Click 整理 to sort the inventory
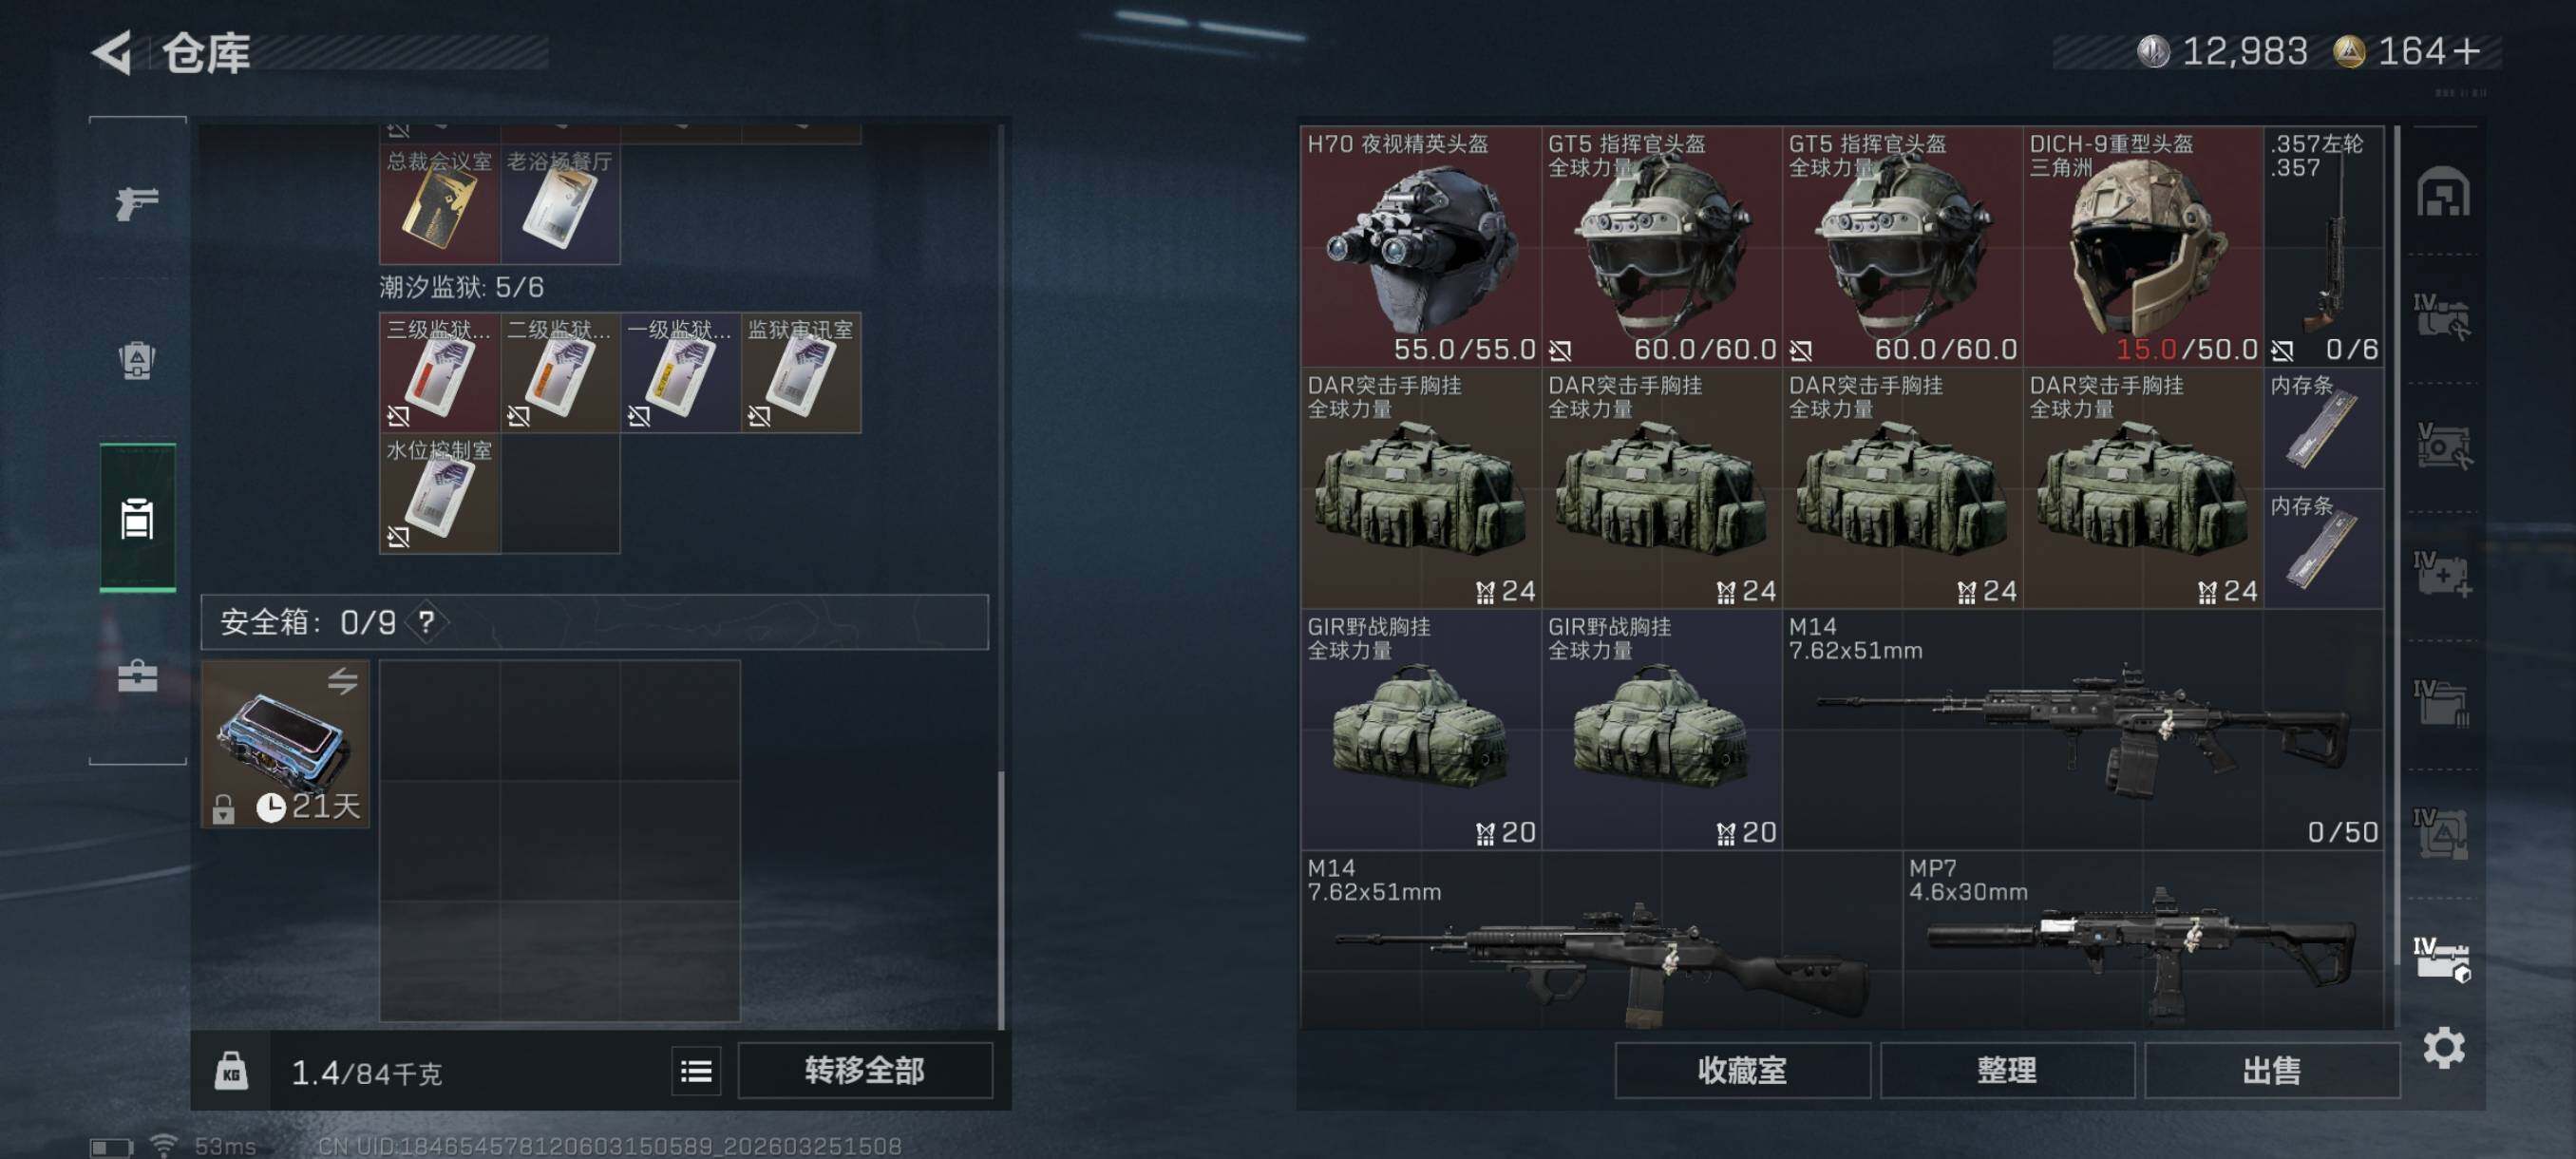Screen dimensions: 2576x1159 [x=2005, y=1070]
